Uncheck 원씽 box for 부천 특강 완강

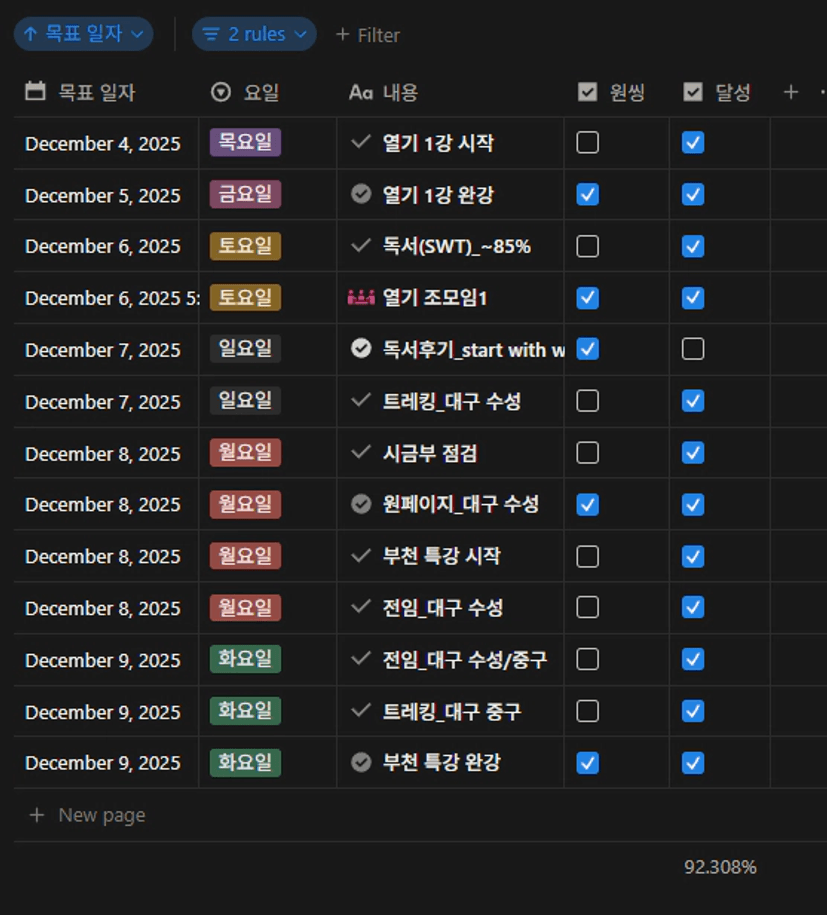pos(588,763)
